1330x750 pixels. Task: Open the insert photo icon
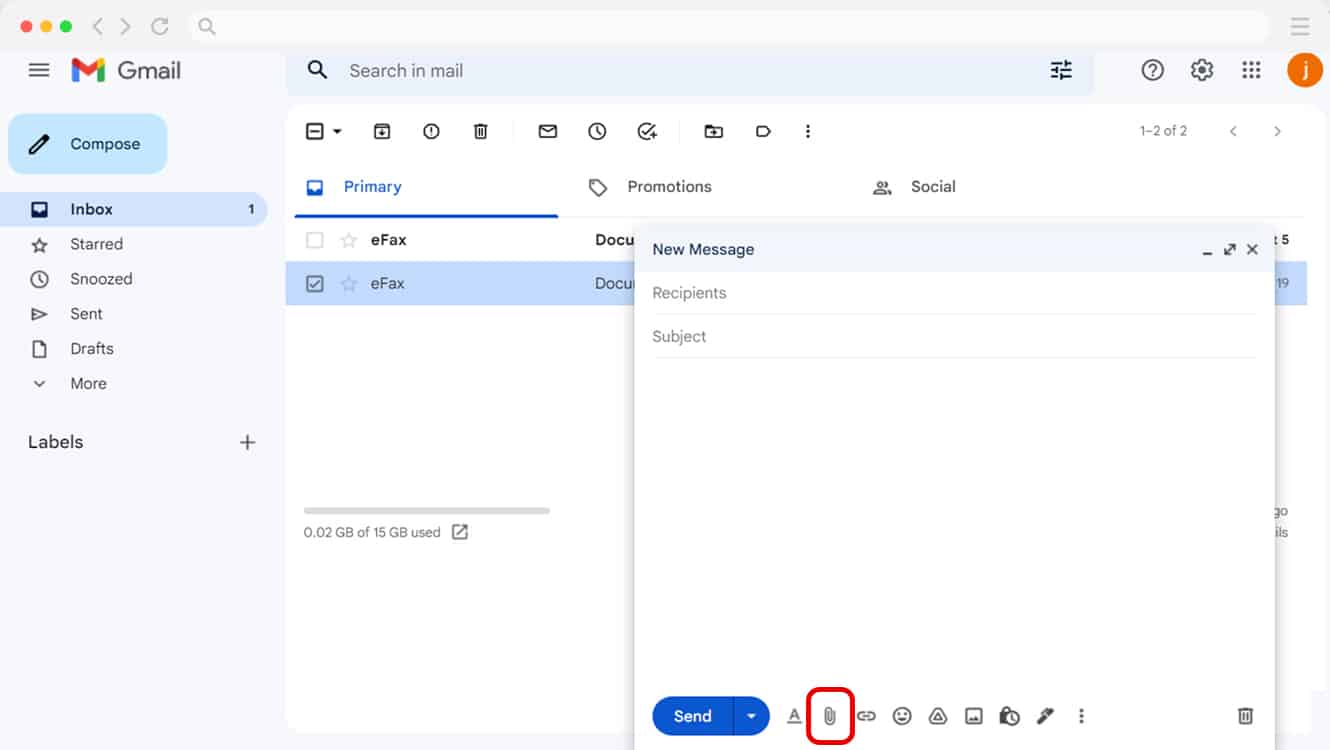point(974,716)
